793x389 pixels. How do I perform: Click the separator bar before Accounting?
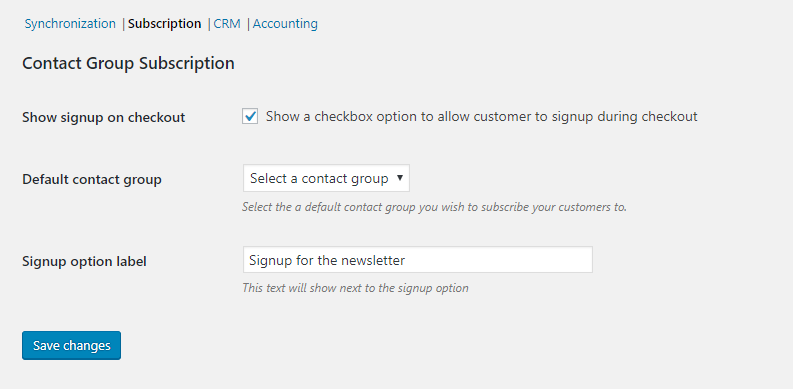pyautogui.click(x=248, y=24)
